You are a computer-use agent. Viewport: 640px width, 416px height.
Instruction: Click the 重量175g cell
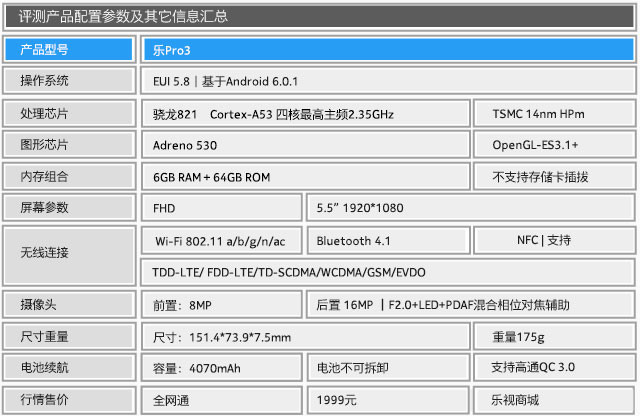point(554,337)
